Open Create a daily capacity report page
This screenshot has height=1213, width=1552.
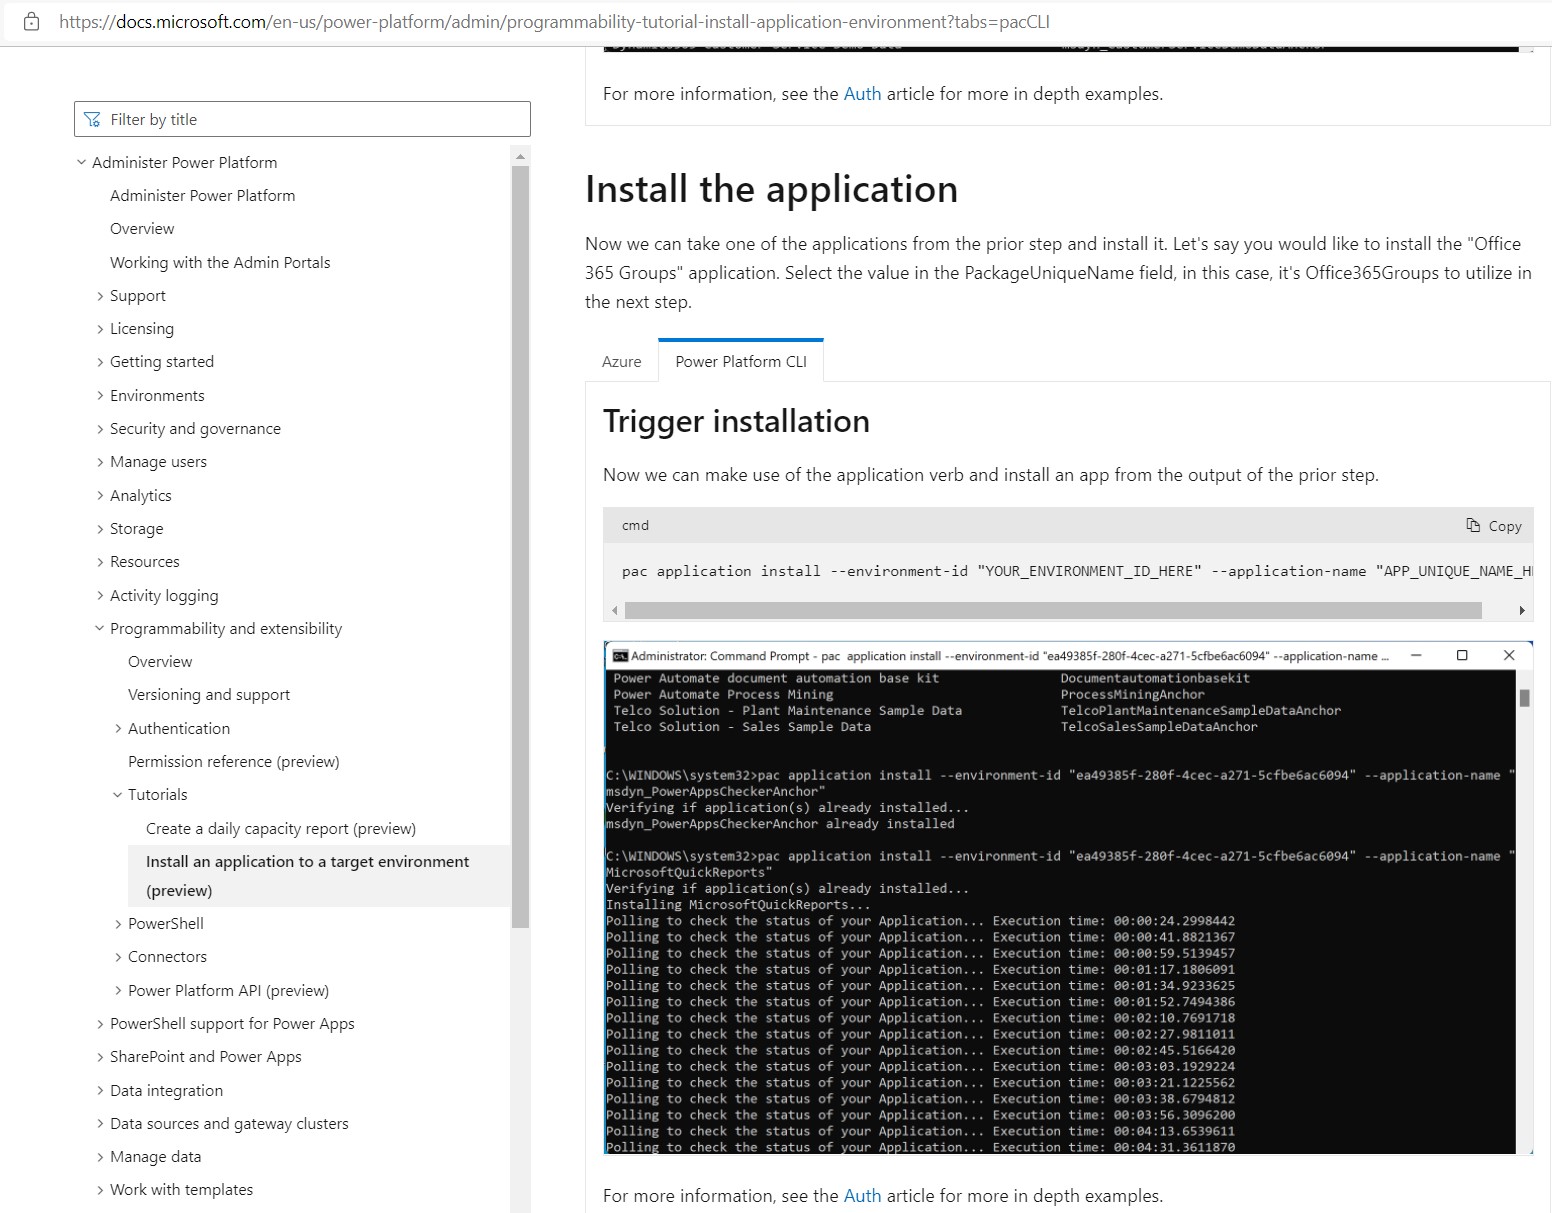pos(281,828)
